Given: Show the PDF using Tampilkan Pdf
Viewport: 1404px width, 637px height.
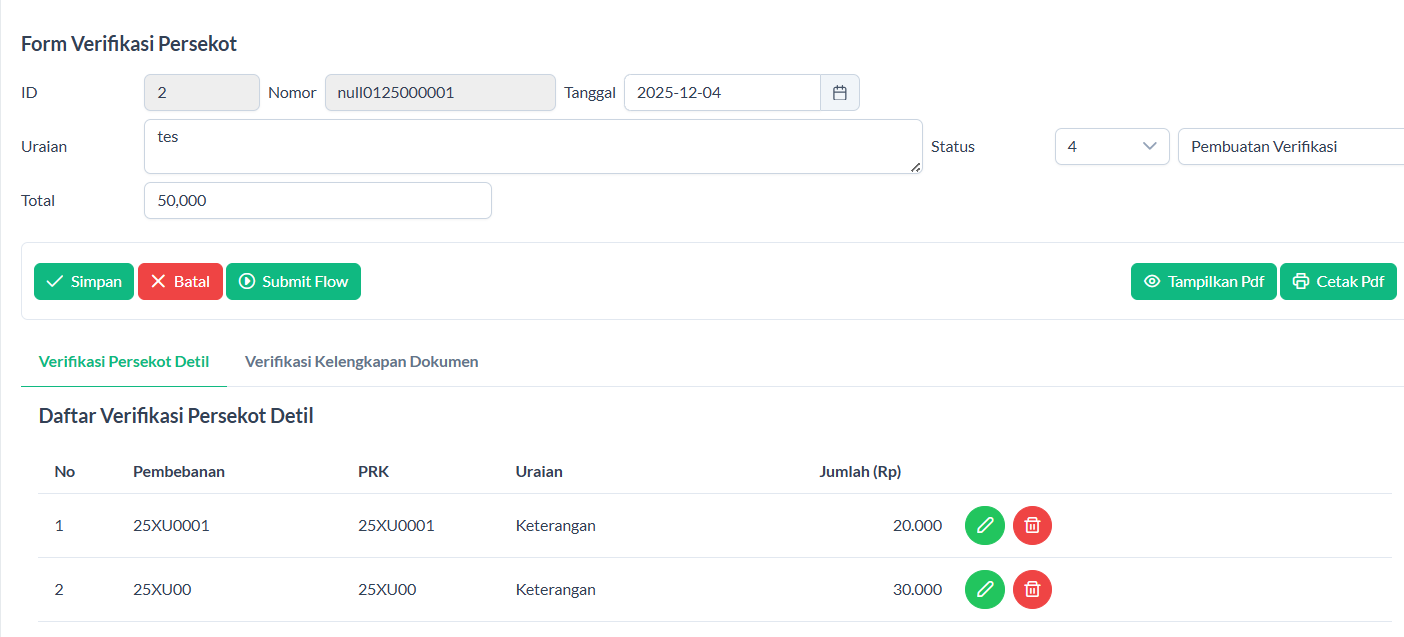Looking at the screenshot, I should [x=1203, y=282].
